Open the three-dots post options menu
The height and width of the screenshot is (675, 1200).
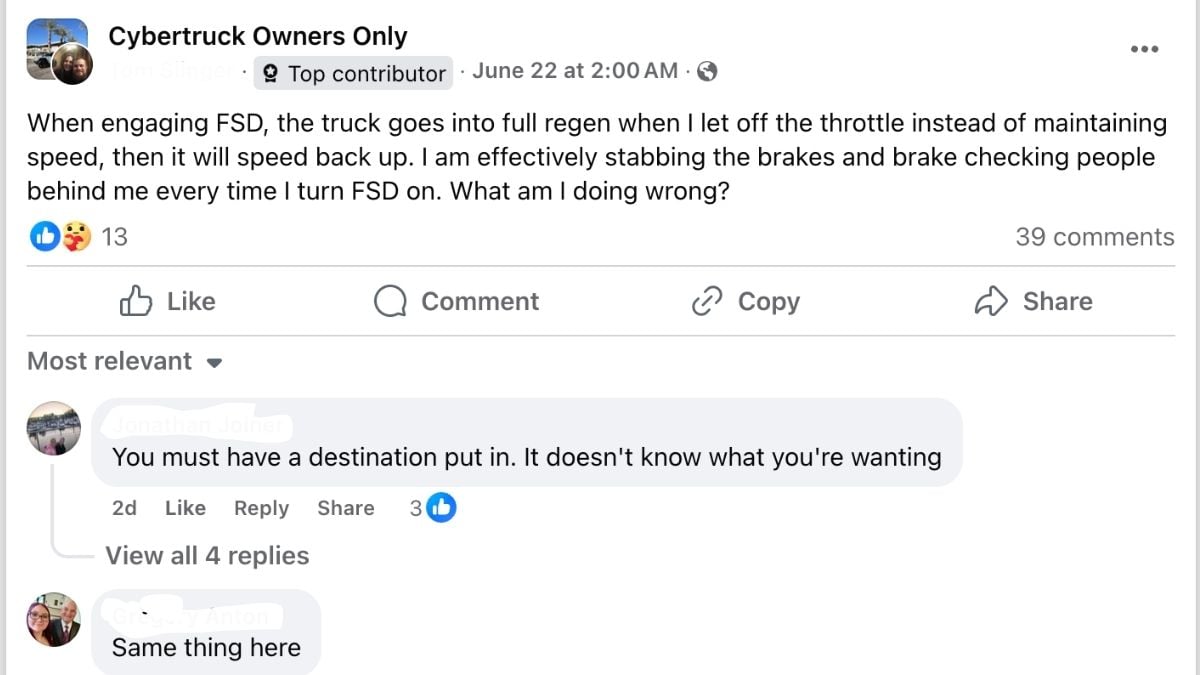(1144, 49)
